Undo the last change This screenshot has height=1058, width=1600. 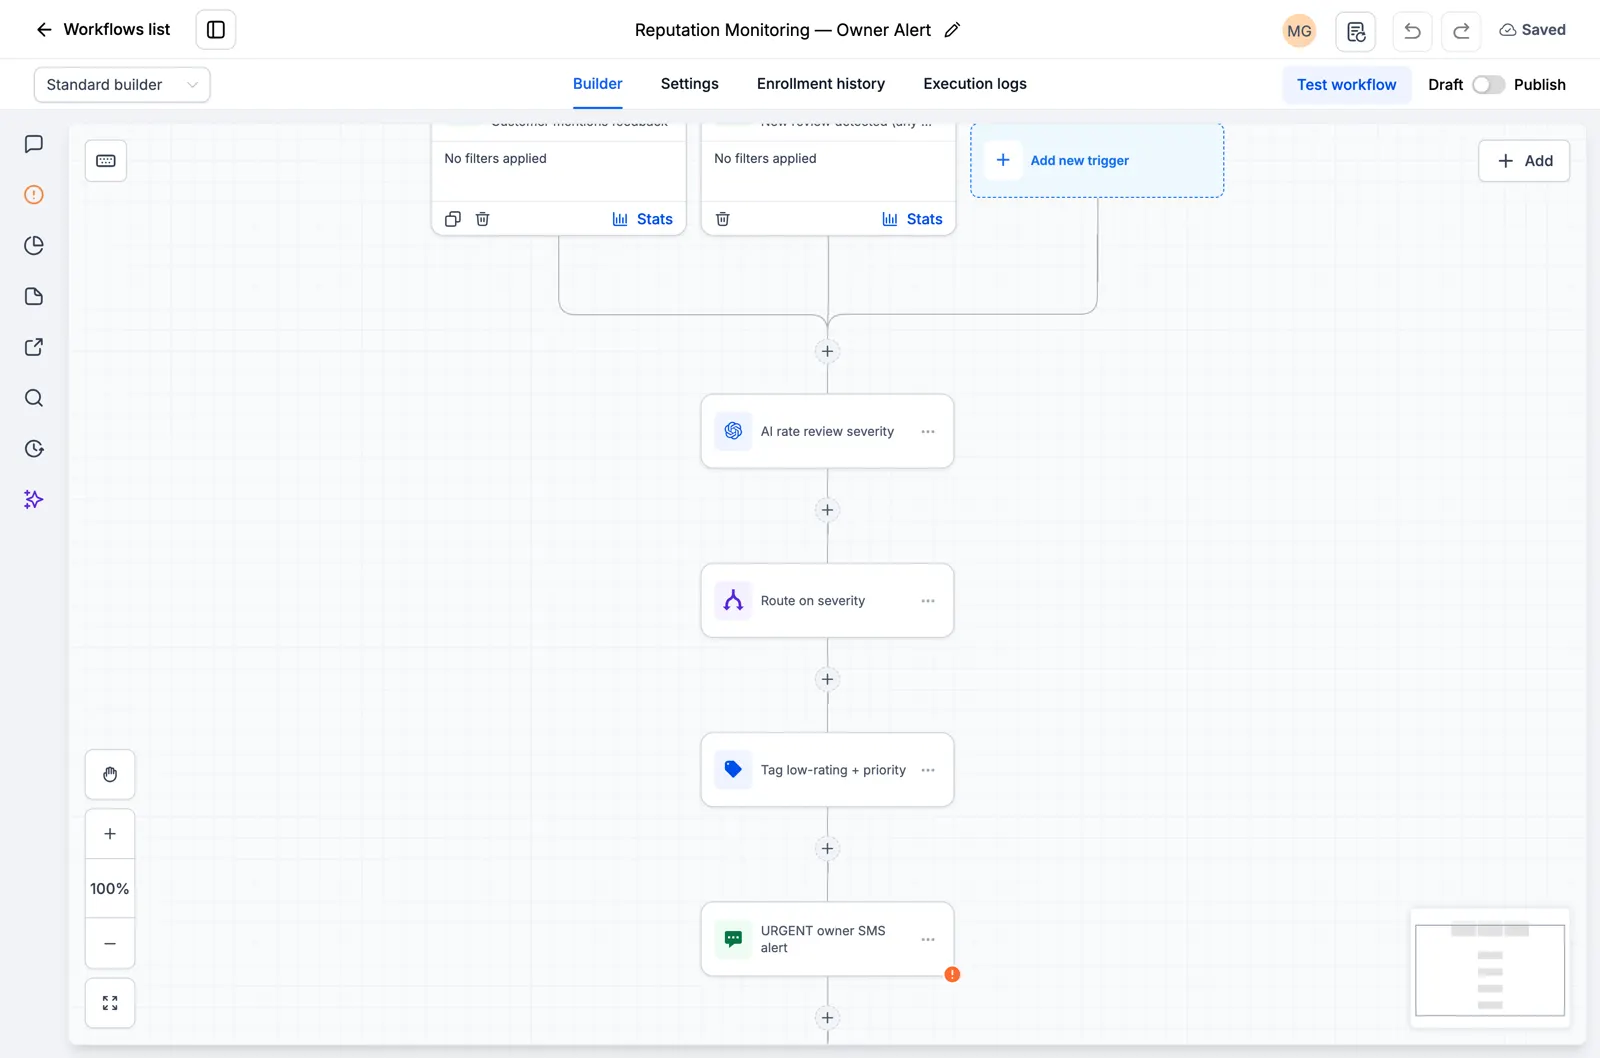tap(1412, 31)
